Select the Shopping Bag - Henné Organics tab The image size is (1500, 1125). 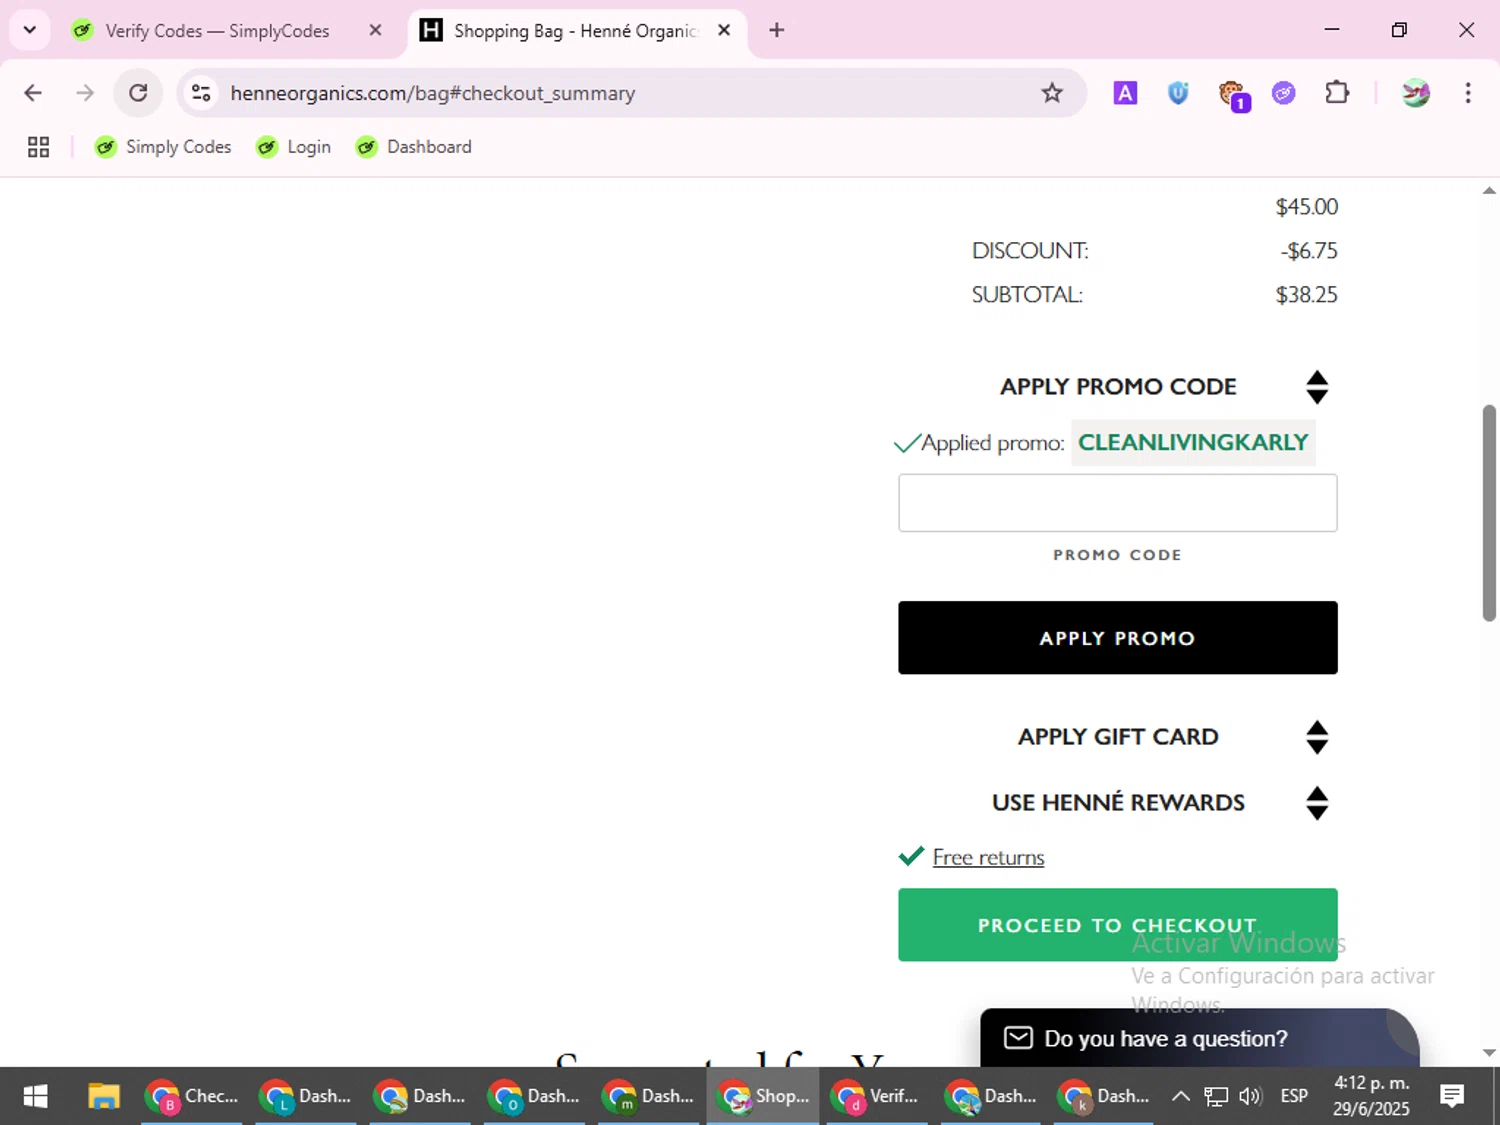pyautogui.click(x=575, y=31)
